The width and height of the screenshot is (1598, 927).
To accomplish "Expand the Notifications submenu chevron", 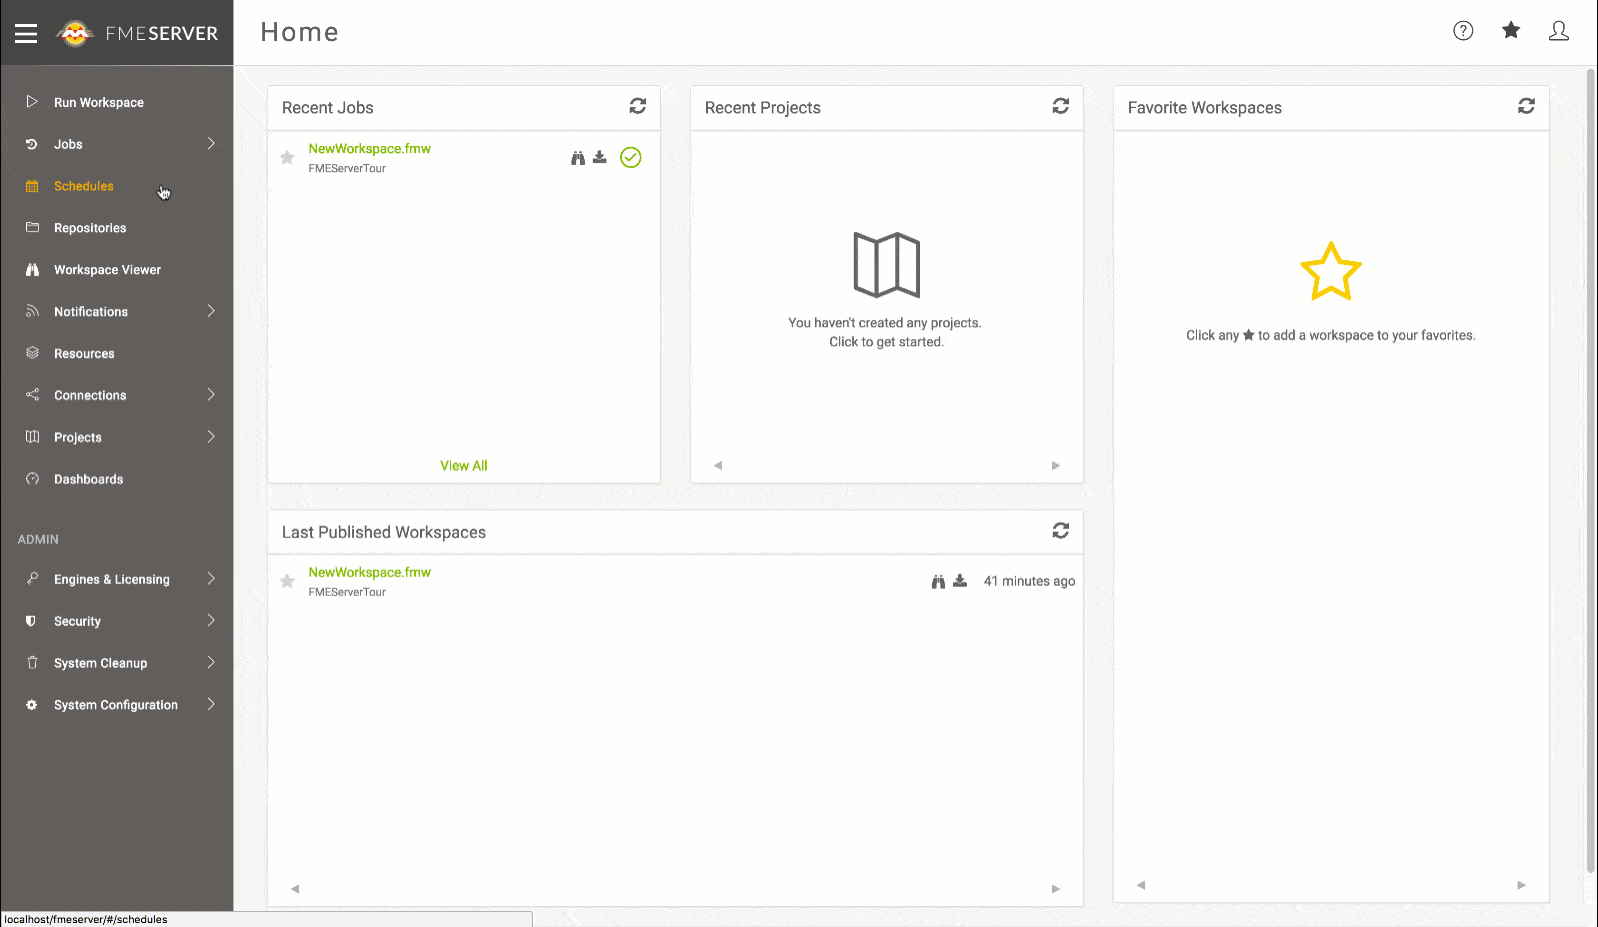I will [x=211, y=311].
